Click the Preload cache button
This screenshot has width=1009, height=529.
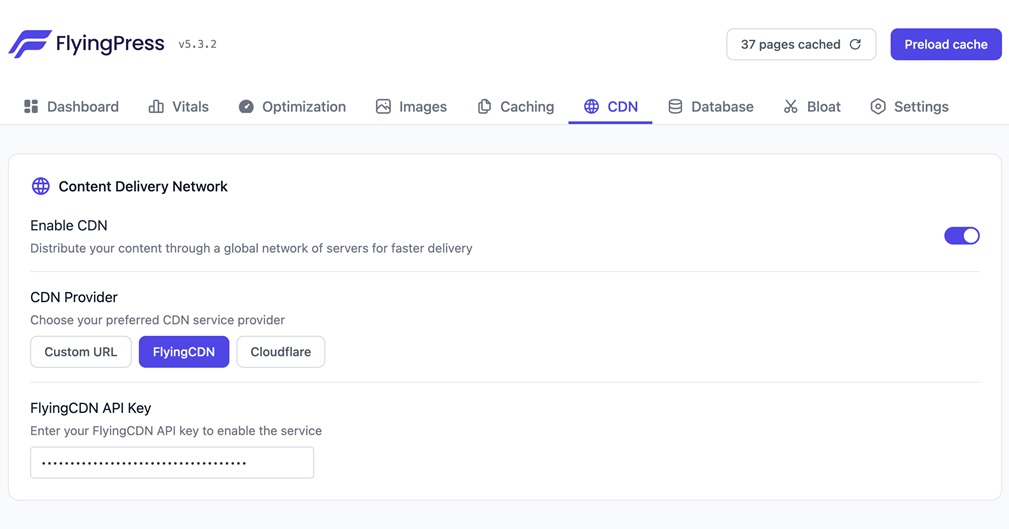[x=946, y=44]
